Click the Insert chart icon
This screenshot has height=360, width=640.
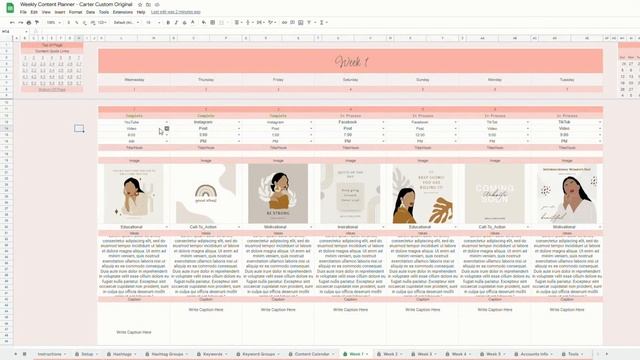tap(301, 22)
